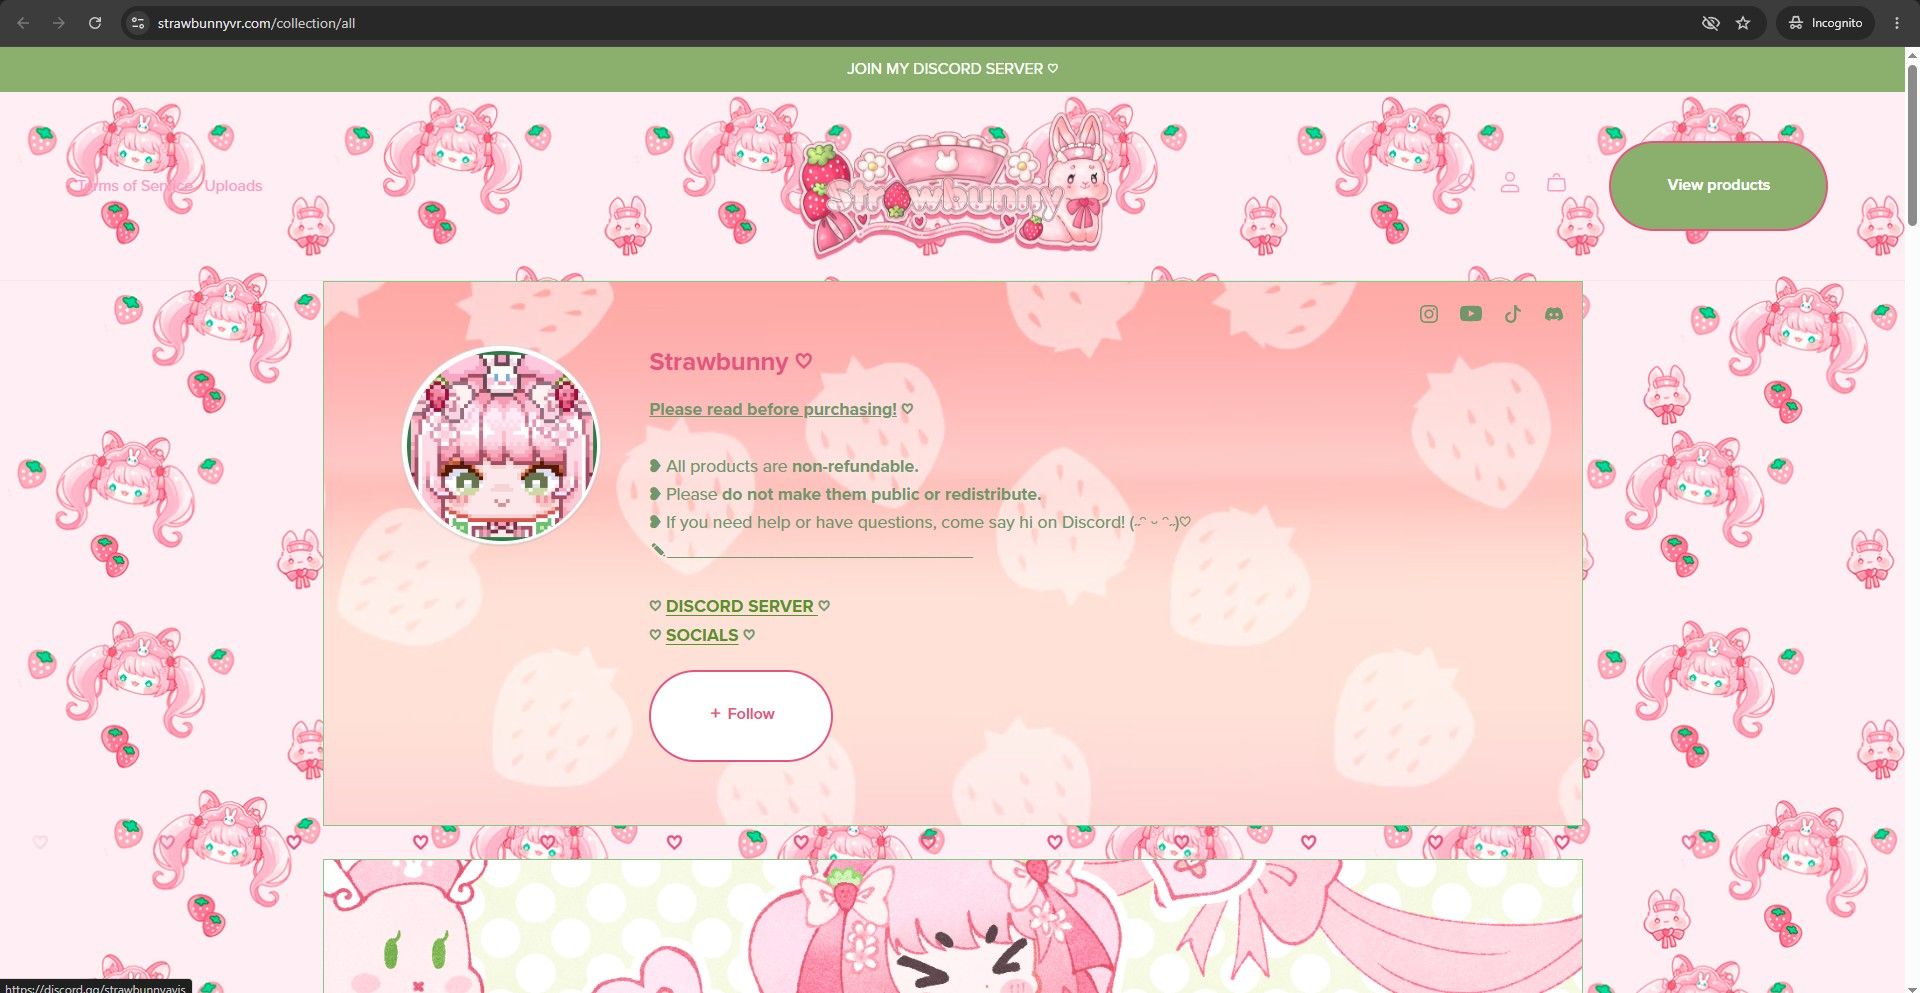Click the JOIN MY DISCORD SERVER banner
1920x993 pixels.
pos(952,69)
